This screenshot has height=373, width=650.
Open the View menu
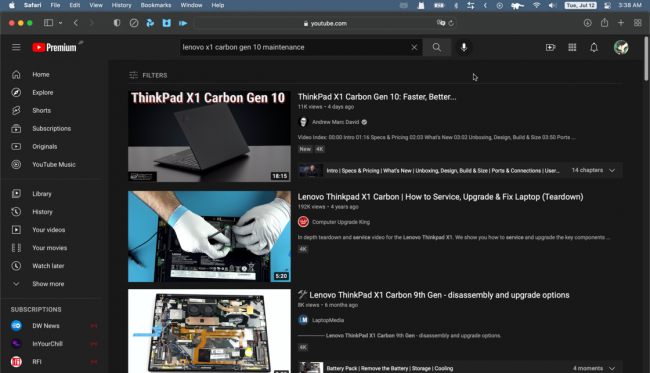click(96, 5)
